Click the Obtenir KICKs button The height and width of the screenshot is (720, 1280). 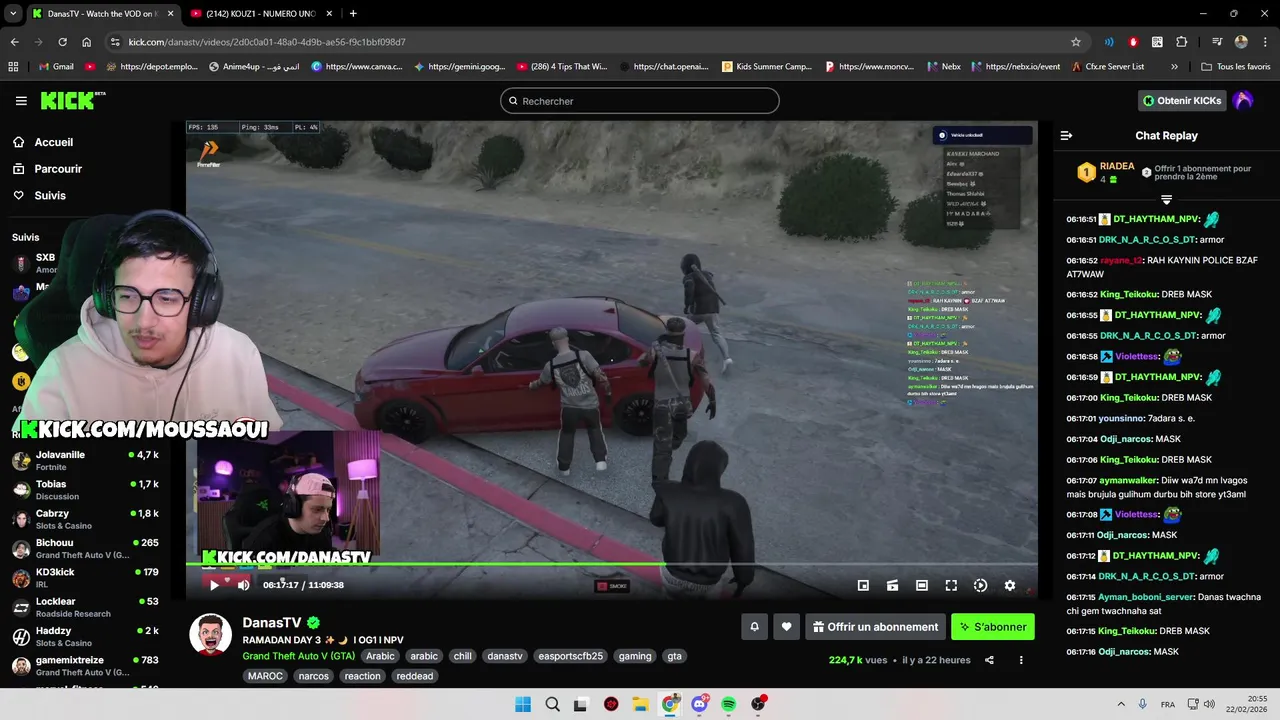(x=1182, y=101)
